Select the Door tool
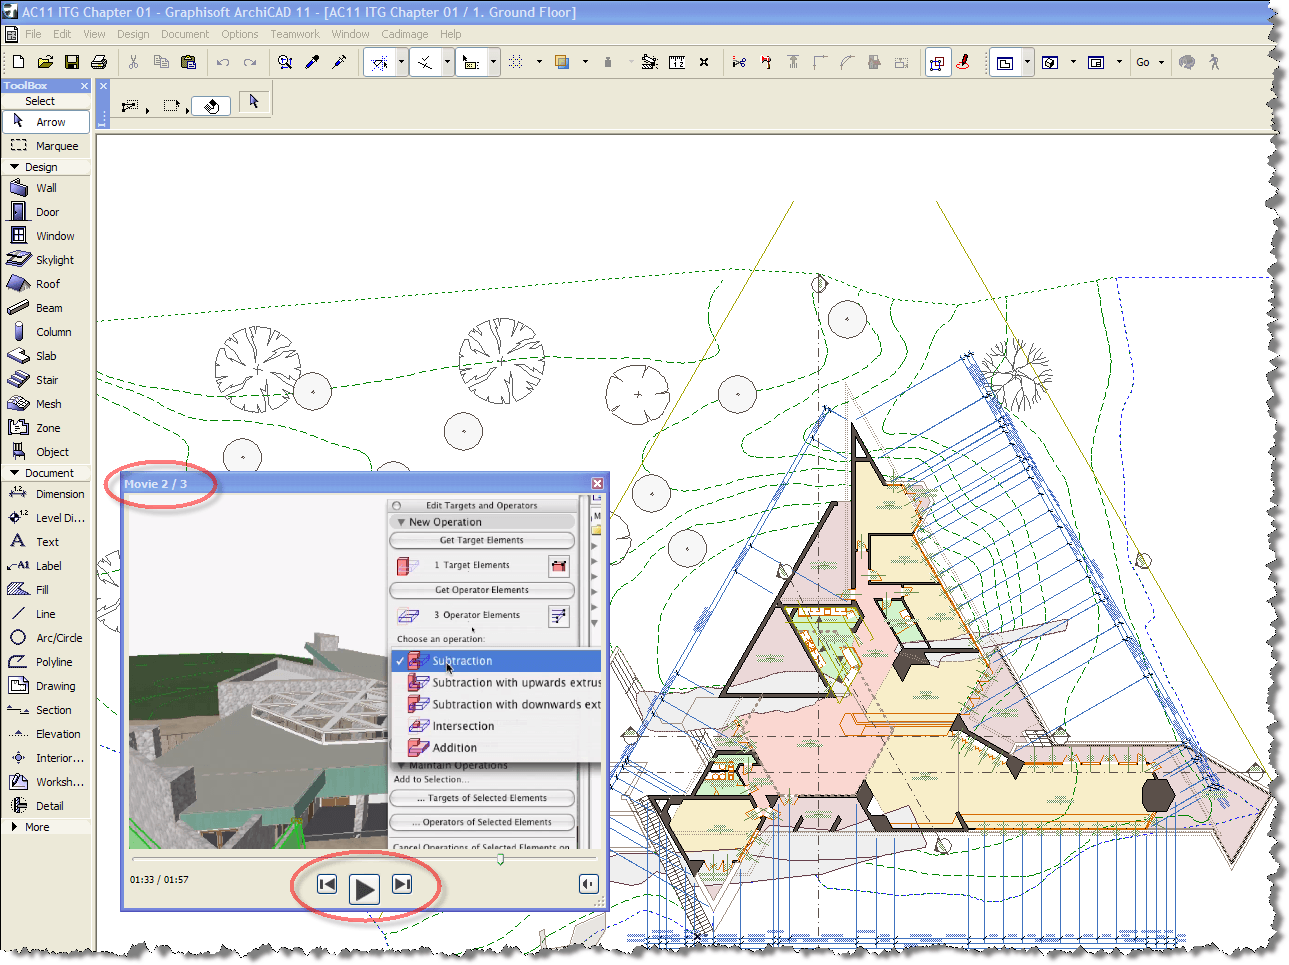 (x=46, y=212)
